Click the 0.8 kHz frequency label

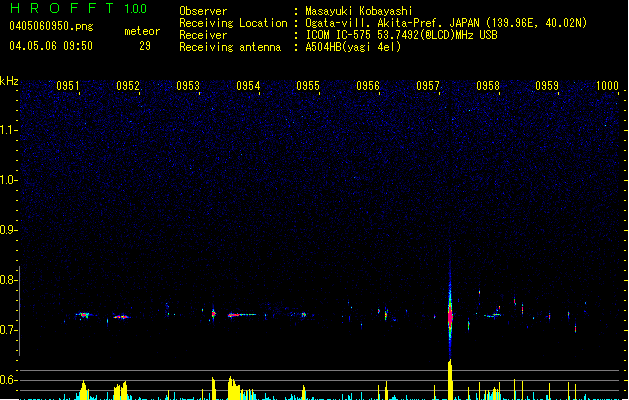click(8, 280)
